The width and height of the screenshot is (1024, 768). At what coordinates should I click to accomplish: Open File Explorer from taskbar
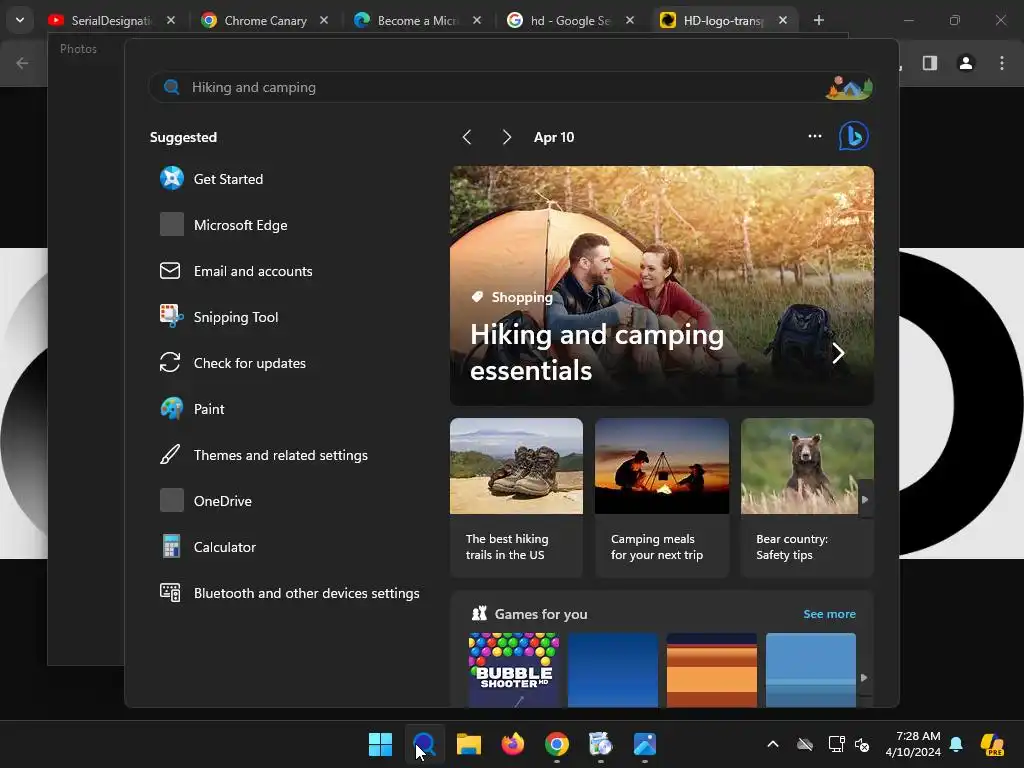pyautogui.click(x=468, y=744)
